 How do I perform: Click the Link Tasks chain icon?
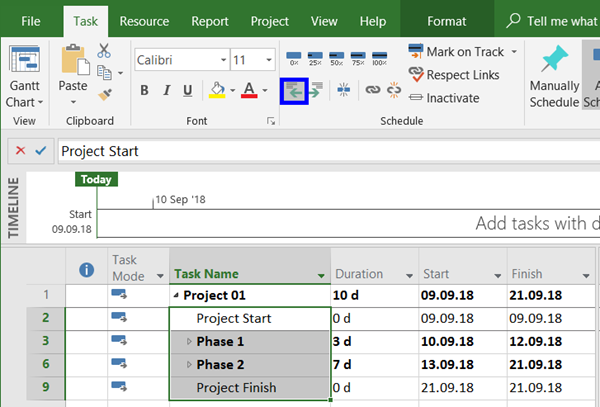pyautogui.click(x=372, y=90)
